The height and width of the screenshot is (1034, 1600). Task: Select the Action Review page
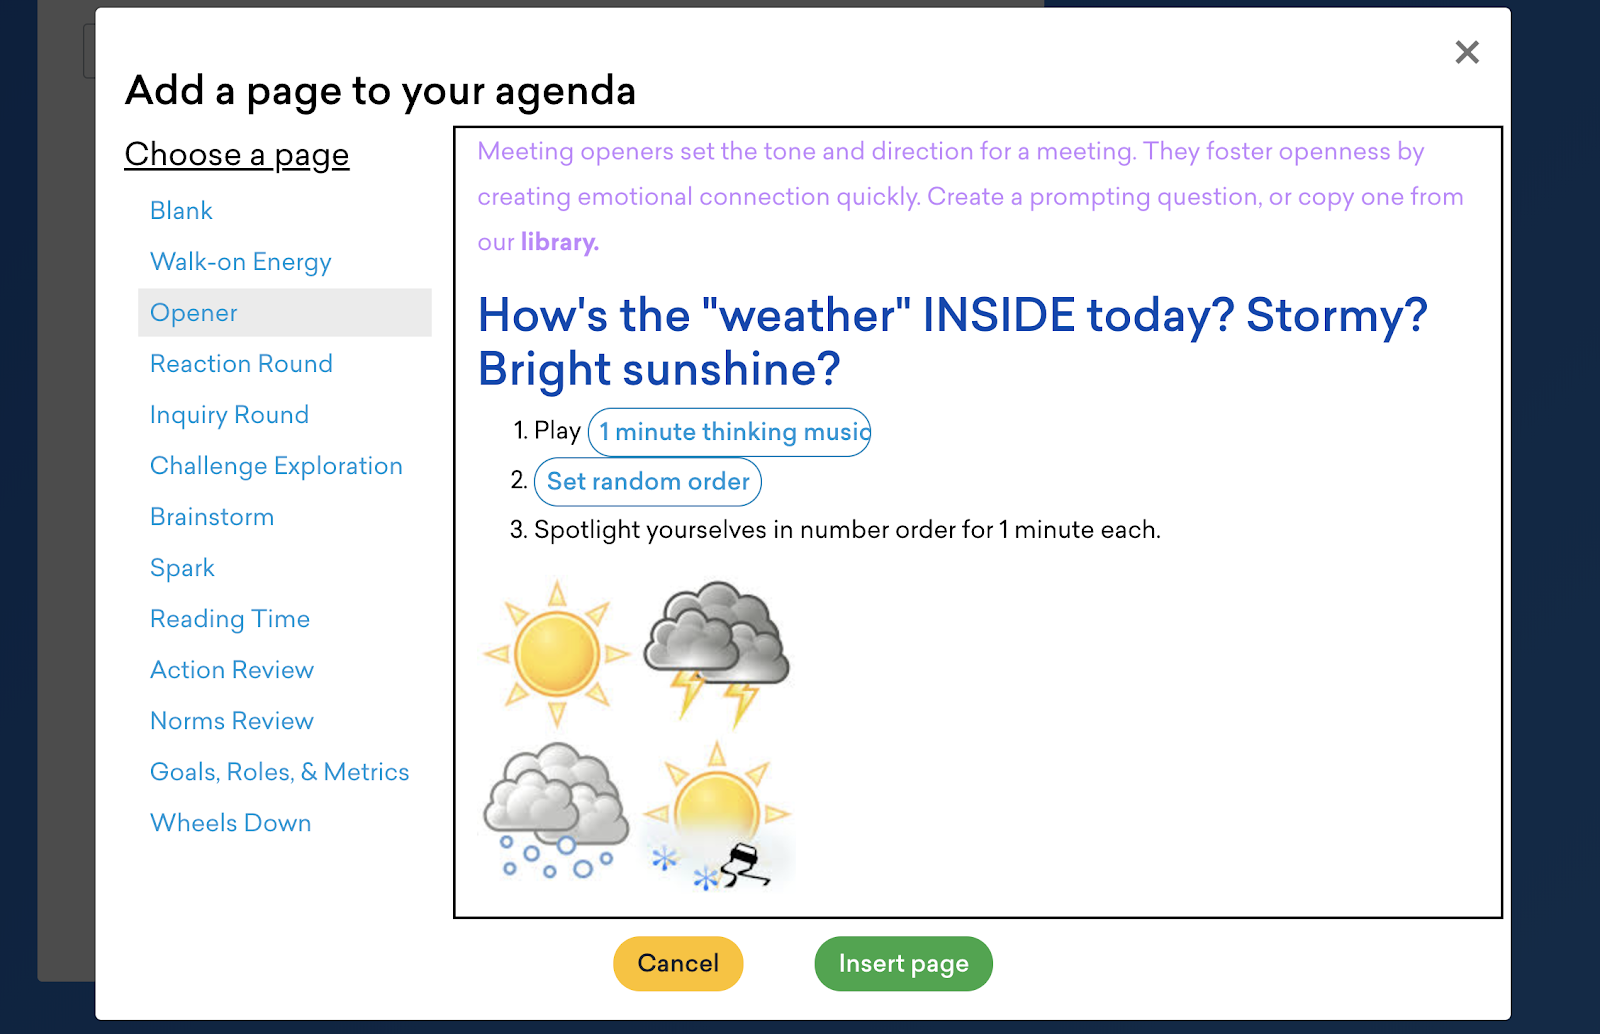coord(232,670)
